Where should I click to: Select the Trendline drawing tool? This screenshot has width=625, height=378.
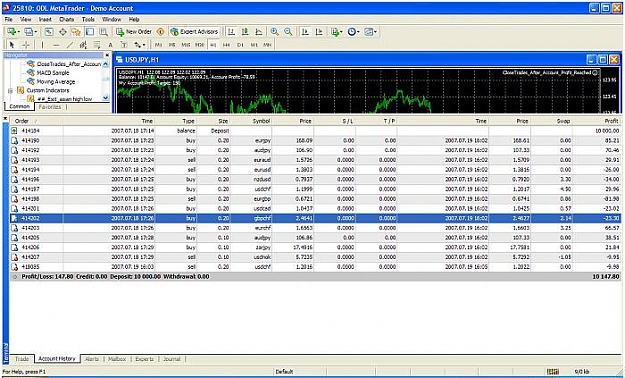click(x=69, y=45)
